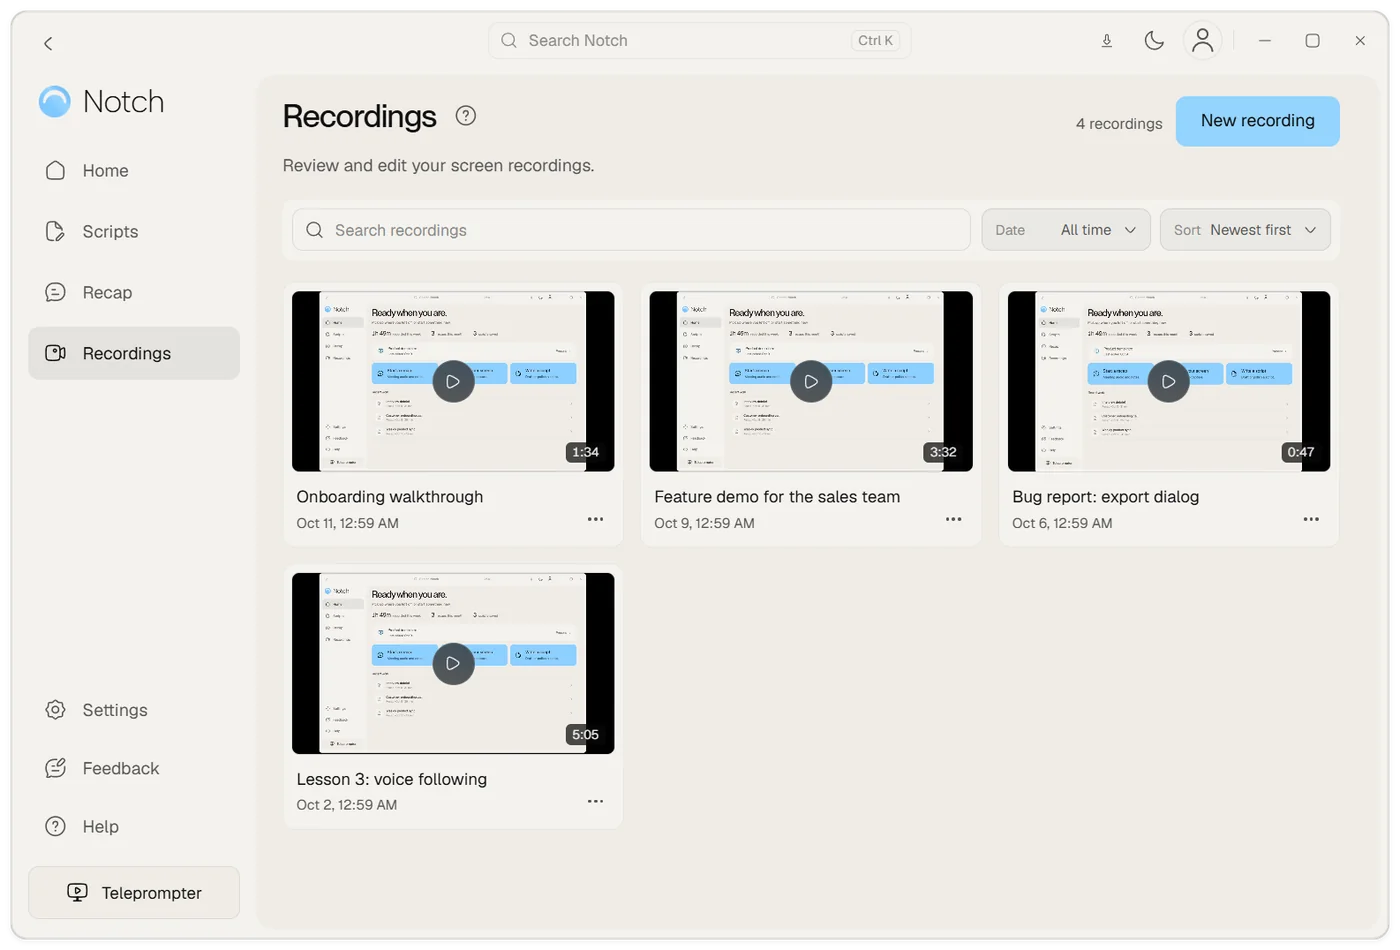Click the Bug report: export dialog title
The height and width of the screenshot is (950, 1400).
point(1105,497)
